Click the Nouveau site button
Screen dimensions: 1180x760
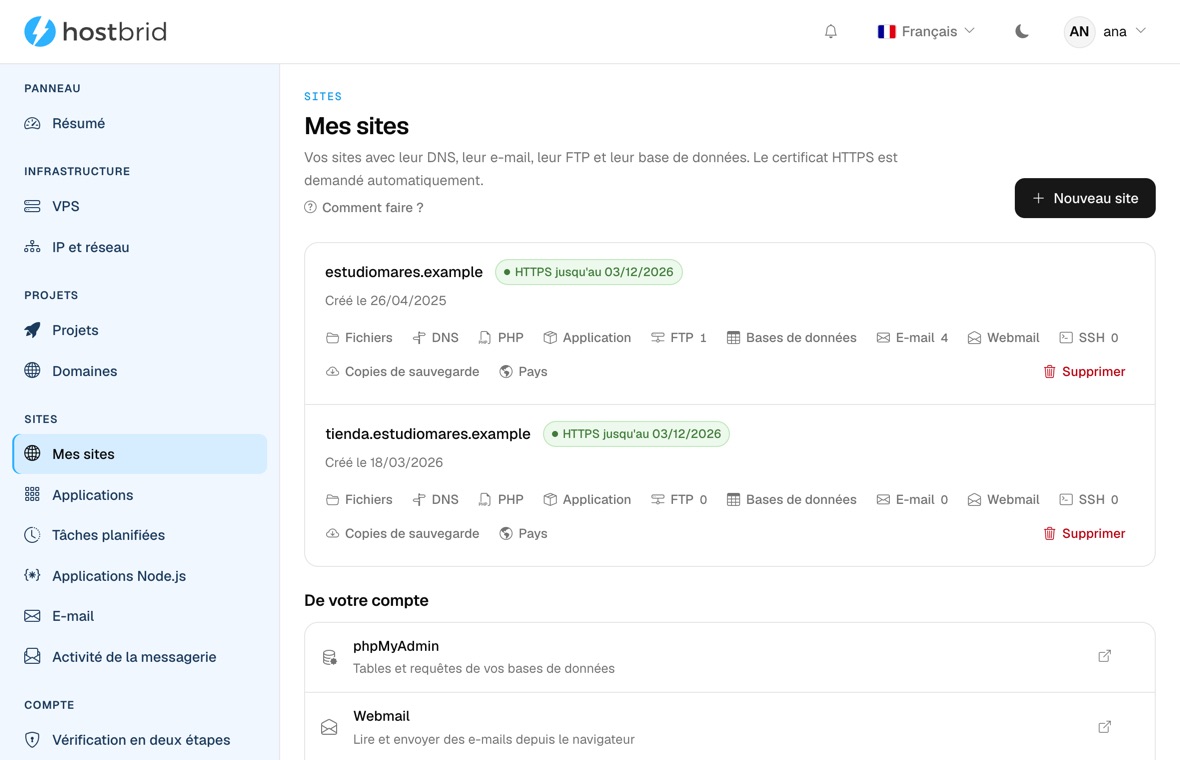point(1084,198)
